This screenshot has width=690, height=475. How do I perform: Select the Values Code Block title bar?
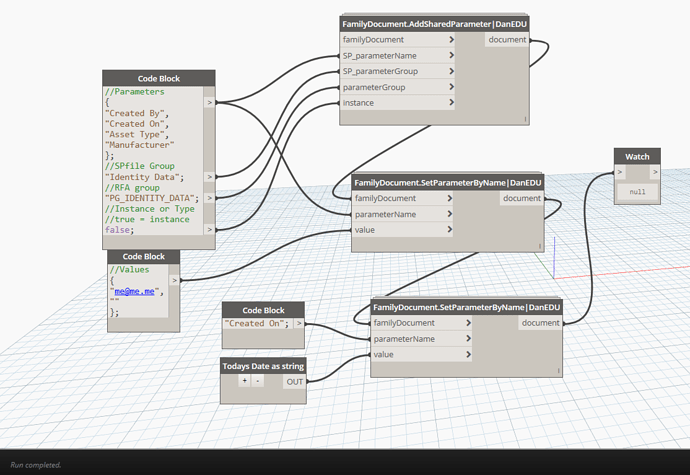coord(144,256)
